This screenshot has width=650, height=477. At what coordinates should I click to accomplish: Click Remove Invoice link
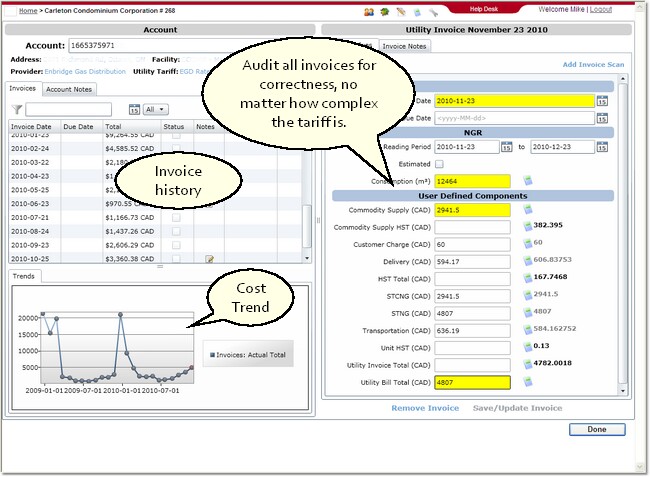(425, 408)
